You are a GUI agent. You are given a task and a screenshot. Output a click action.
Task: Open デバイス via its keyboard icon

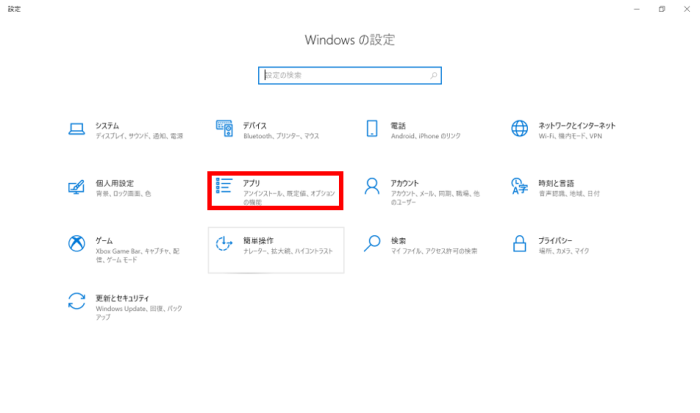coord(224,129)
